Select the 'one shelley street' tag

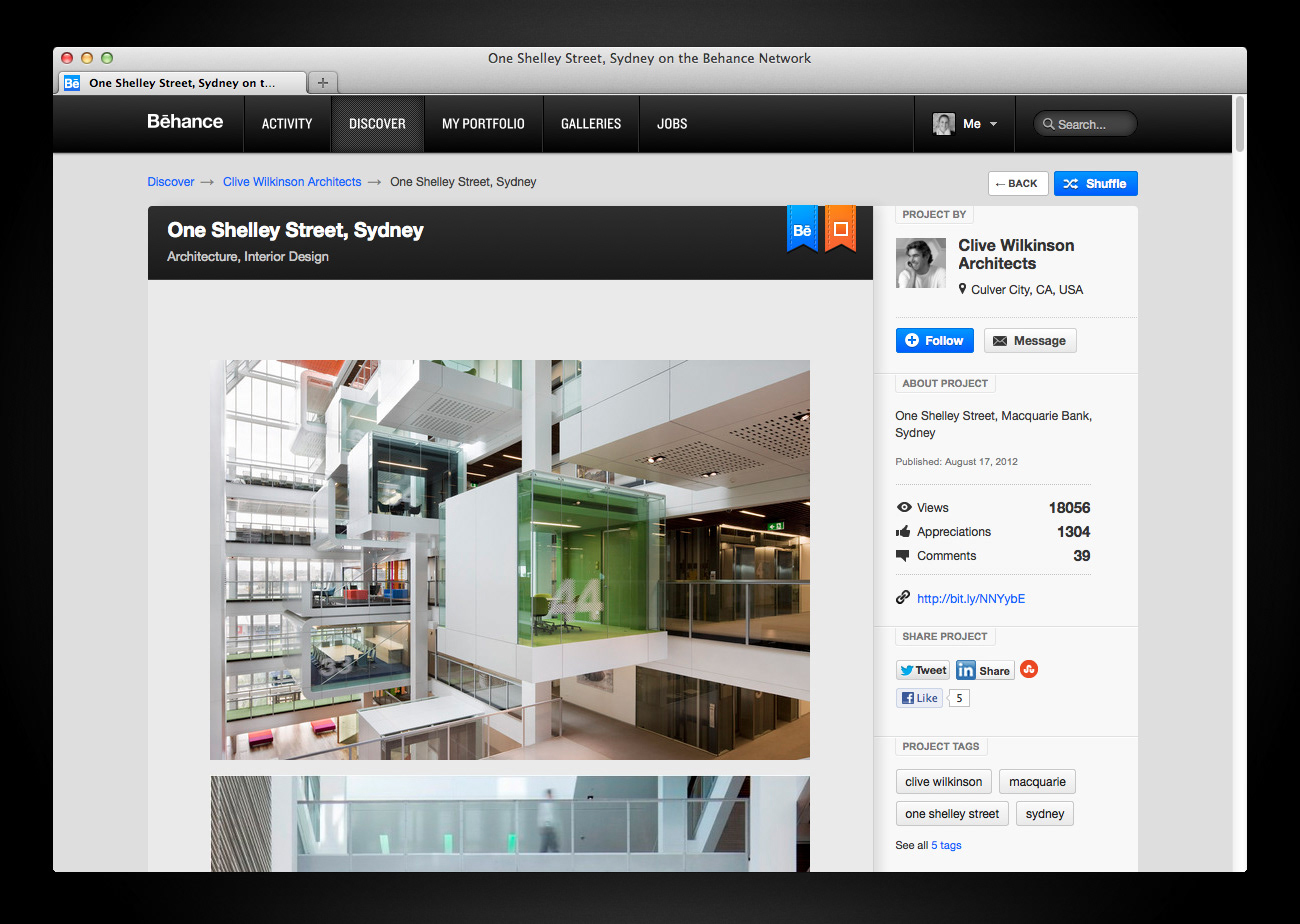952,814
